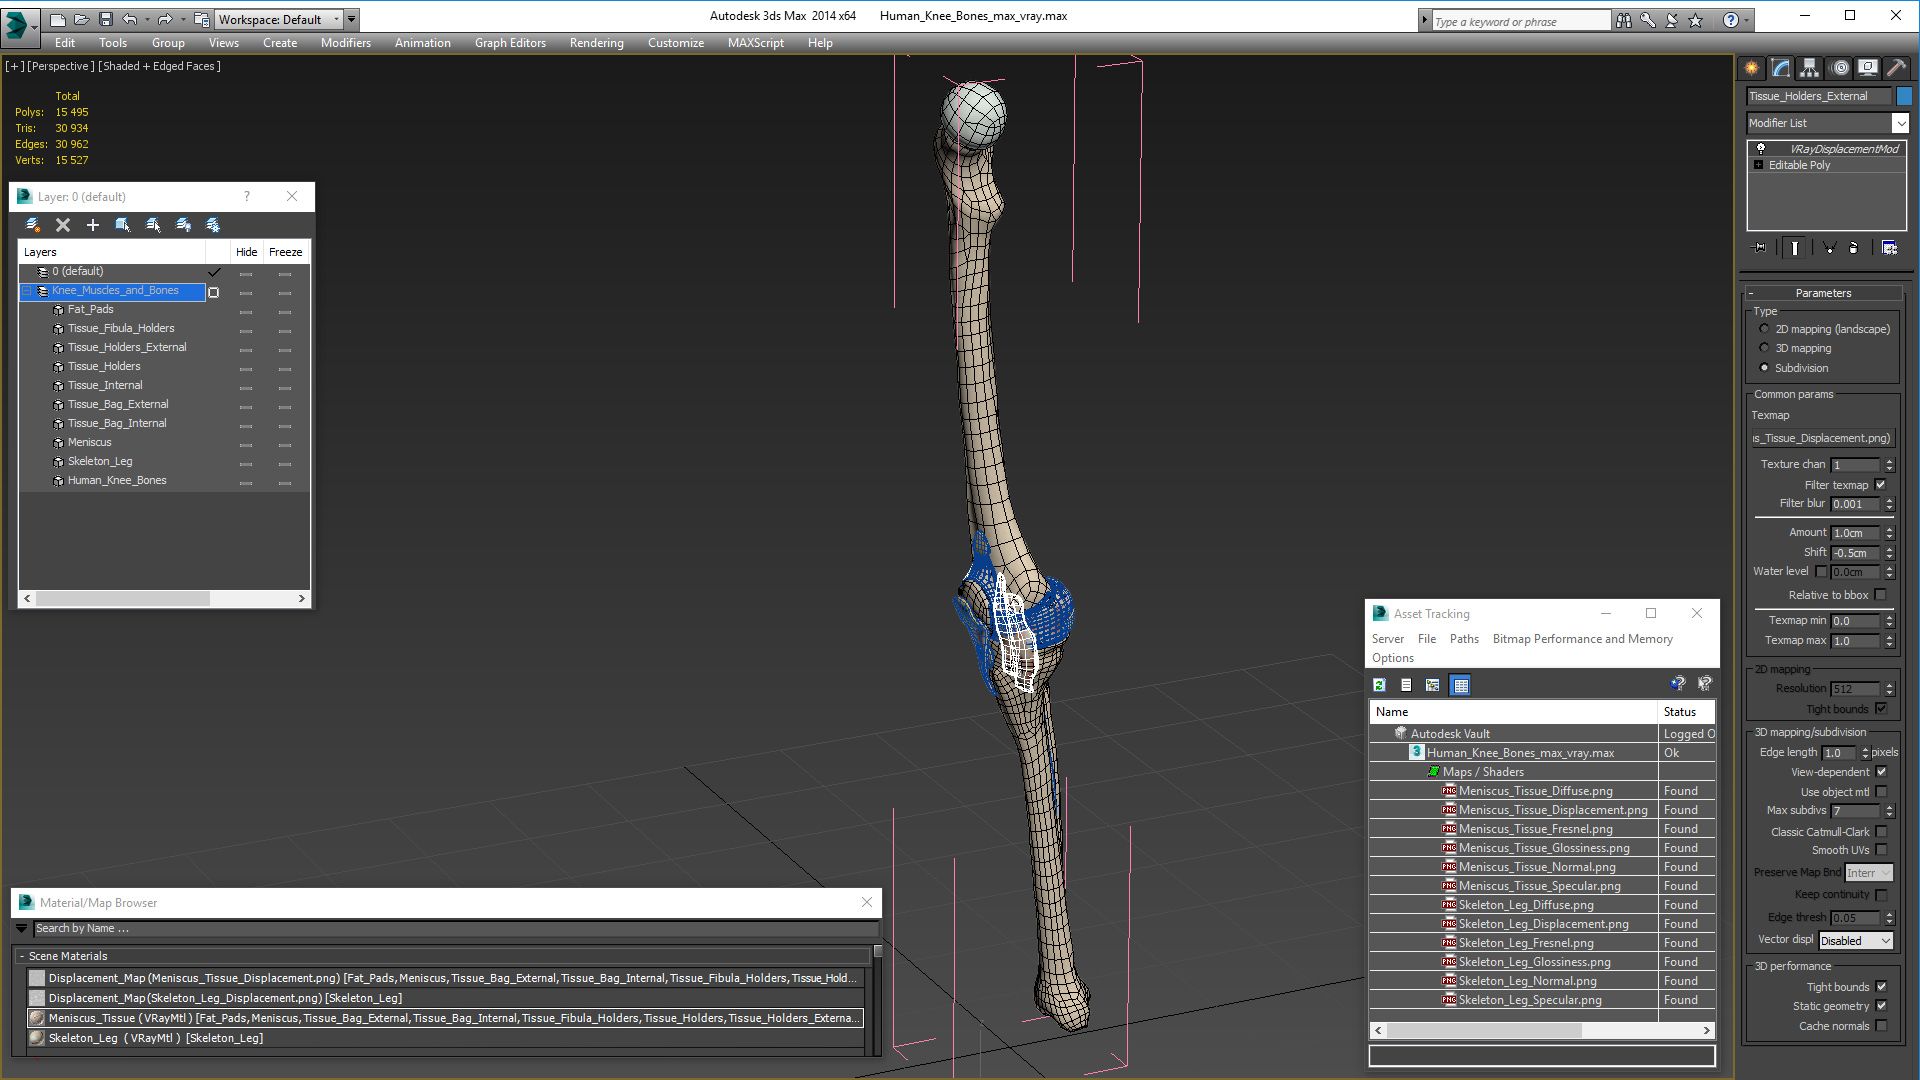The height and width of the screenshot is (1080, 1920).
Task: Click Delete layer X icon in Layer dialog
Action: 63,225
